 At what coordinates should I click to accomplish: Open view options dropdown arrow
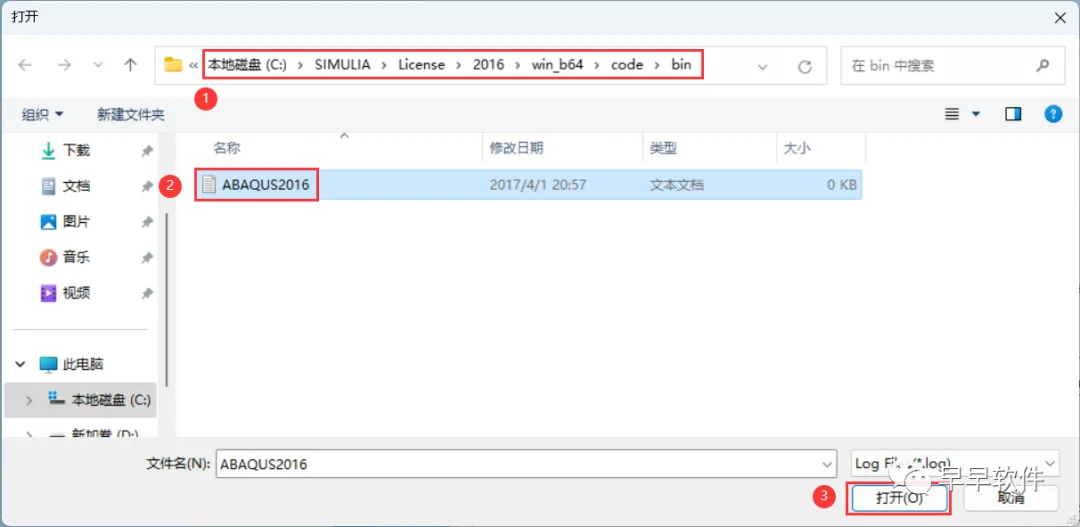(x=976, y=114)
